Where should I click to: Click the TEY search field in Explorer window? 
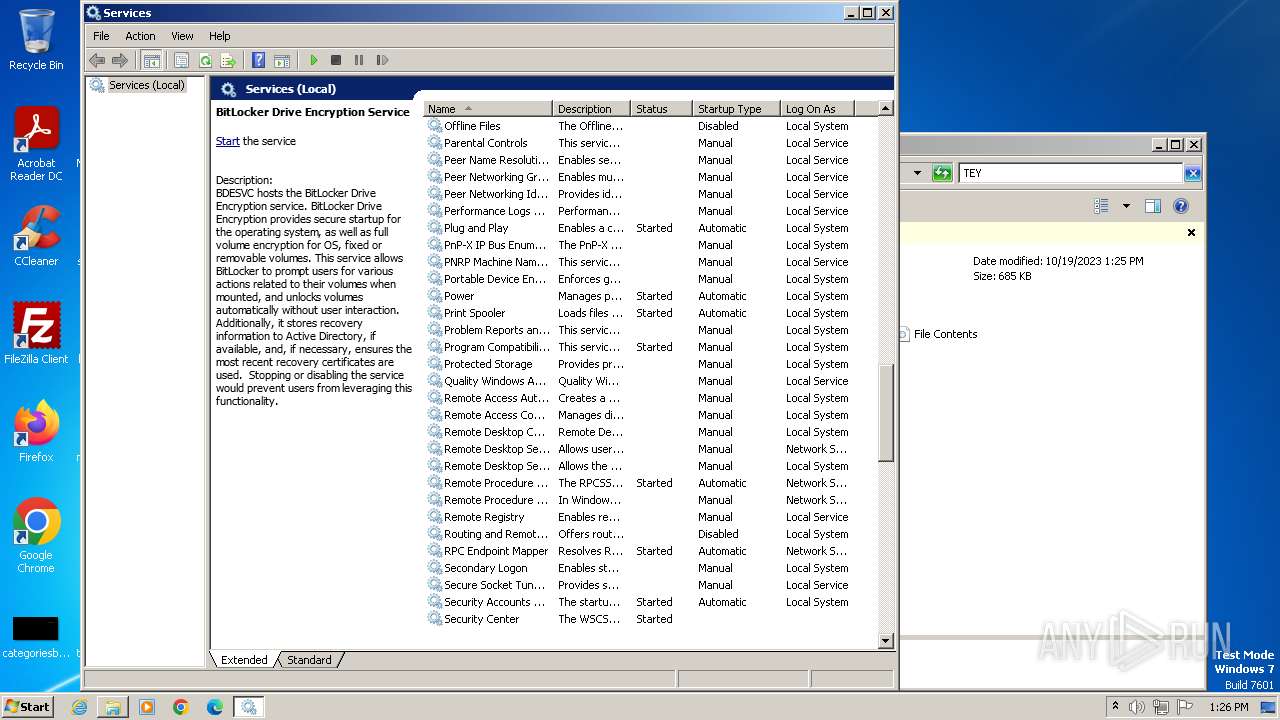(1071, 173)
